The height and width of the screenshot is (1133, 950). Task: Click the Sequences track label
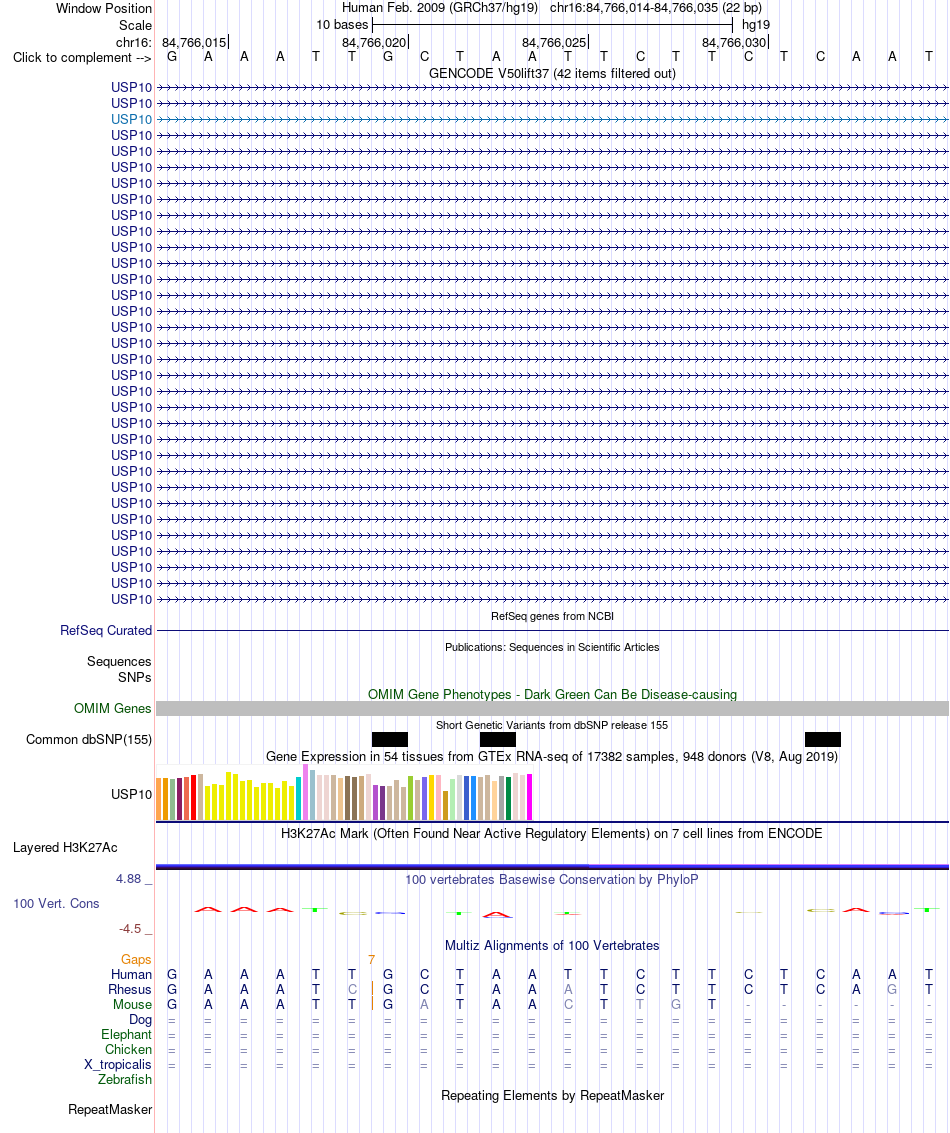coord(119,661)
